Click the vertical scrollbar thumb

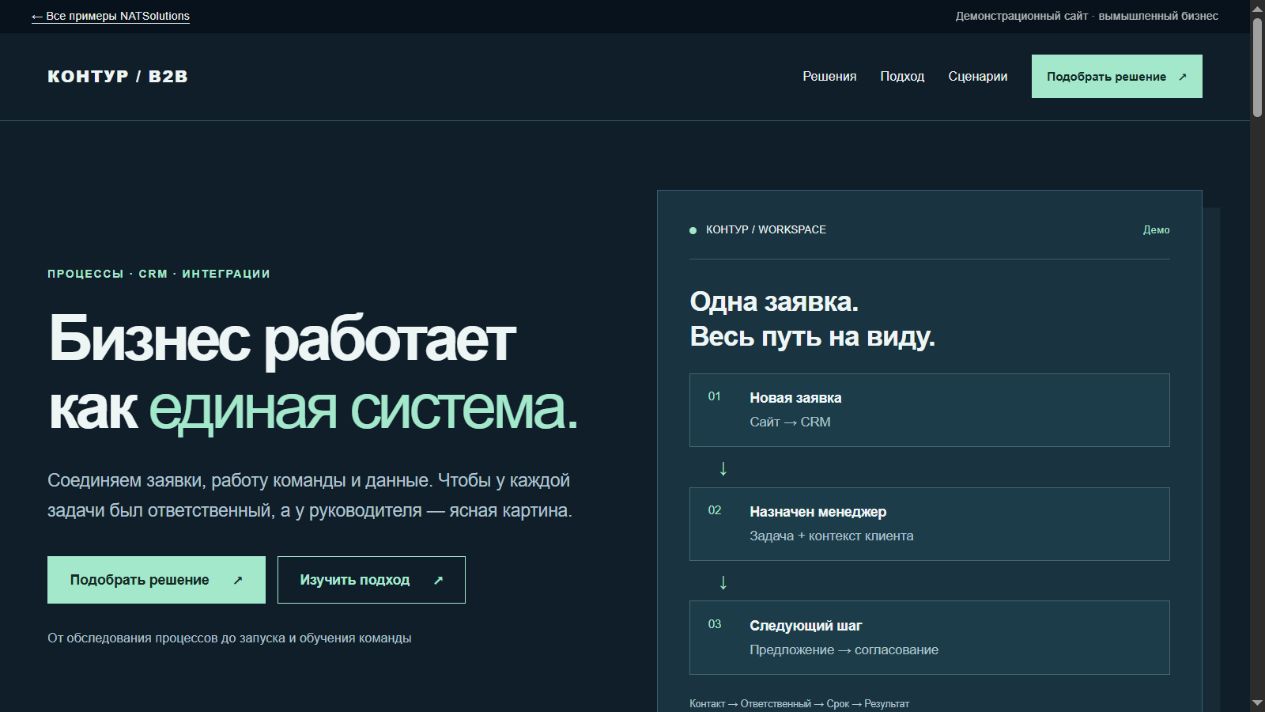click(x=1257, y=66)
